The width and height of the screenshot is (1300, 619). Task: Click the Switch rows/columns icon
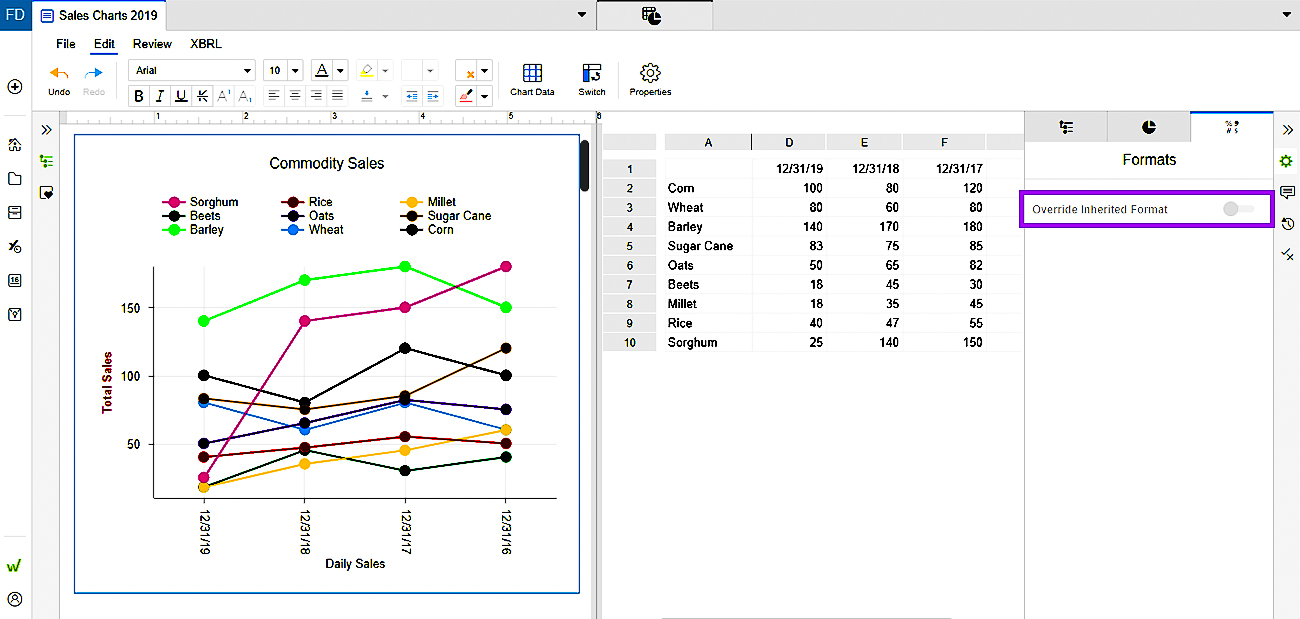coord(591,78)
